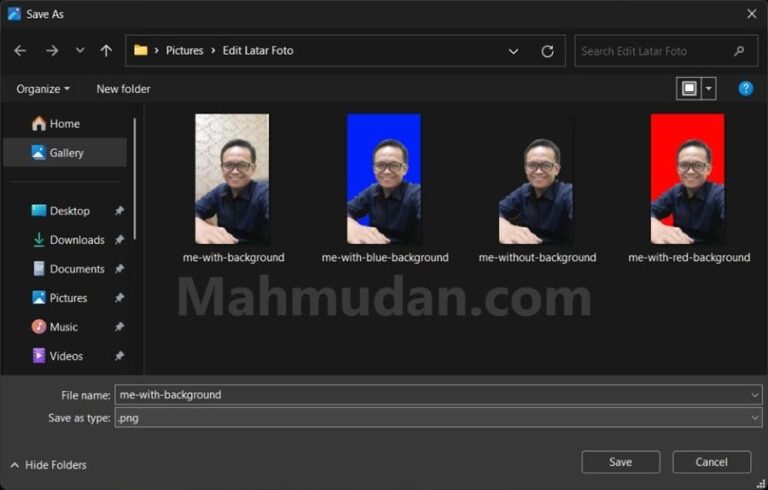Open Home in the navigation pane
Viewport: 768px width, 490px height.
(x=64, y=124)
